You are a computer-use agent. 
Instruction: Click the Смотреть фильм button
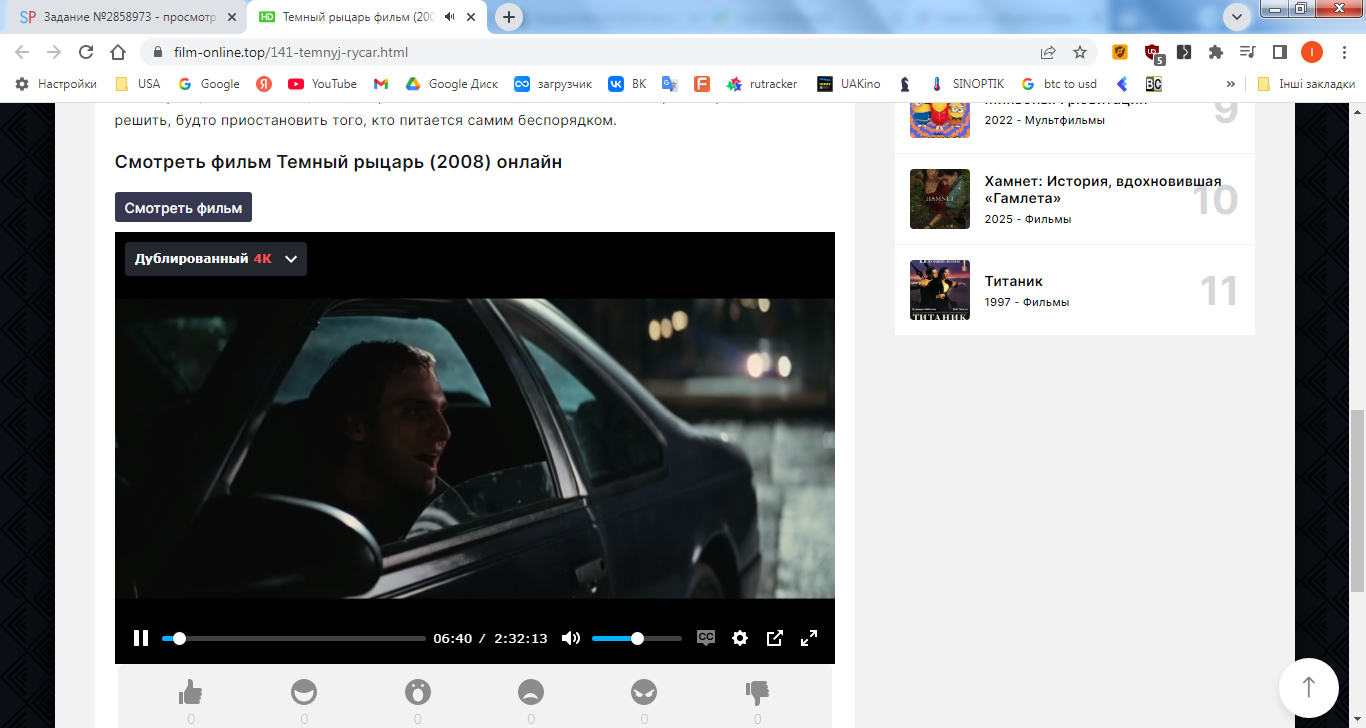(x=183, y=208)
